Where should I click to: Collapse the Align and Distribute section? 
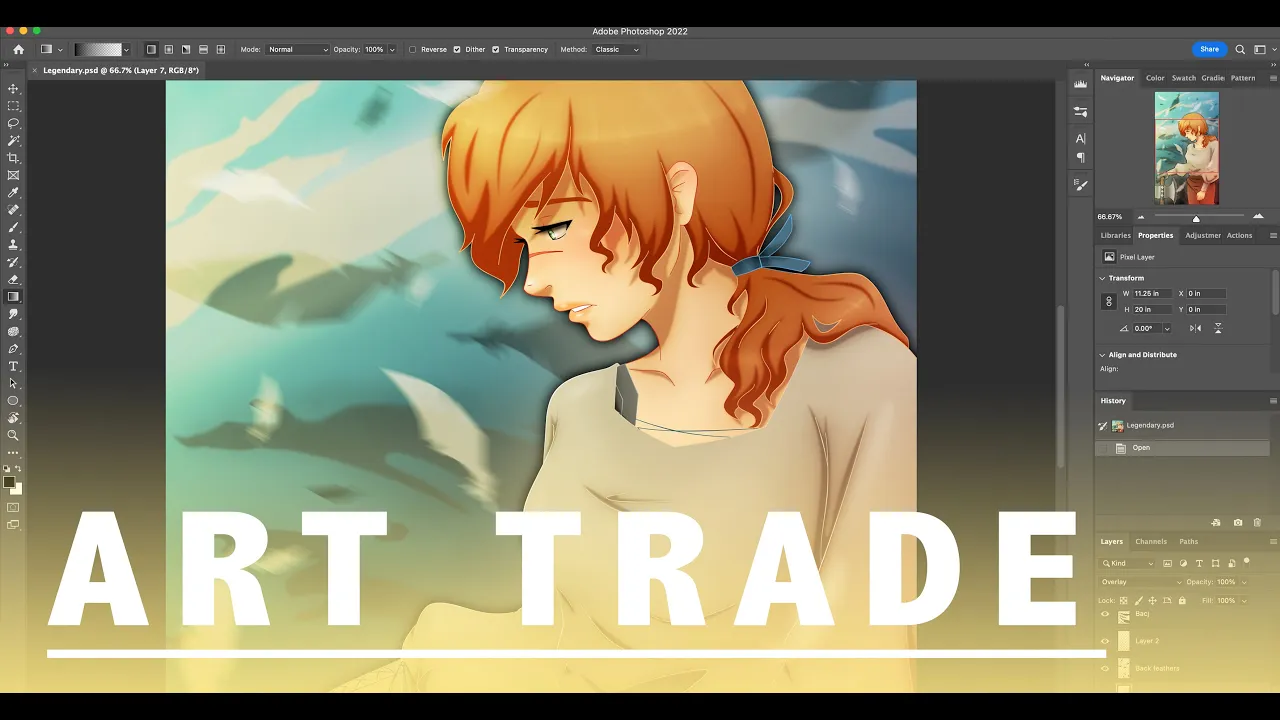tap(1103, 355)
